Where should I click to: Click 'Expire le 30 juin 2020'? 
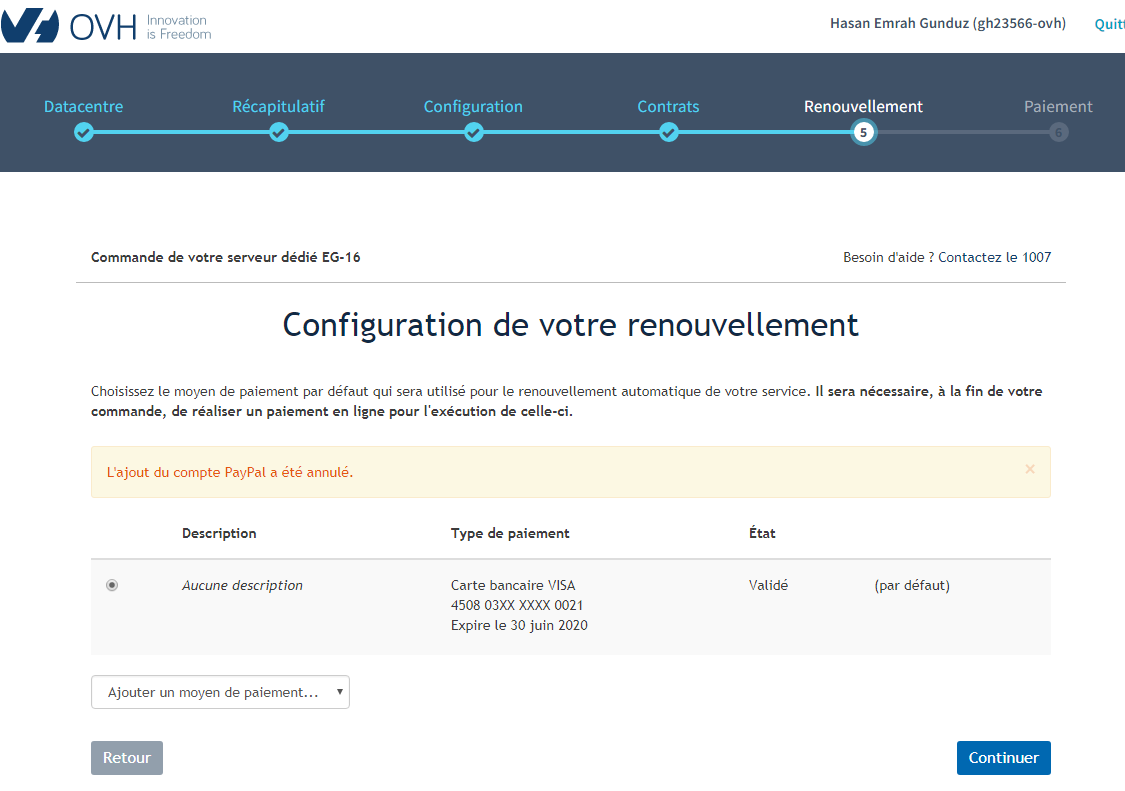pos(519,625)
